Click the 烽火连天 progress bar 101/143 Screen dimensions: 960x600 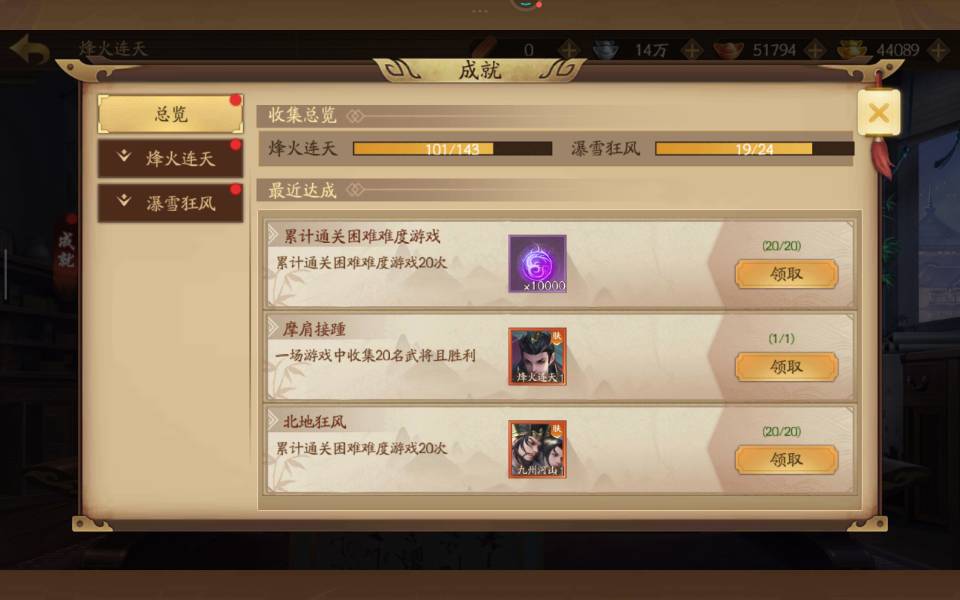tap(452, 149)
